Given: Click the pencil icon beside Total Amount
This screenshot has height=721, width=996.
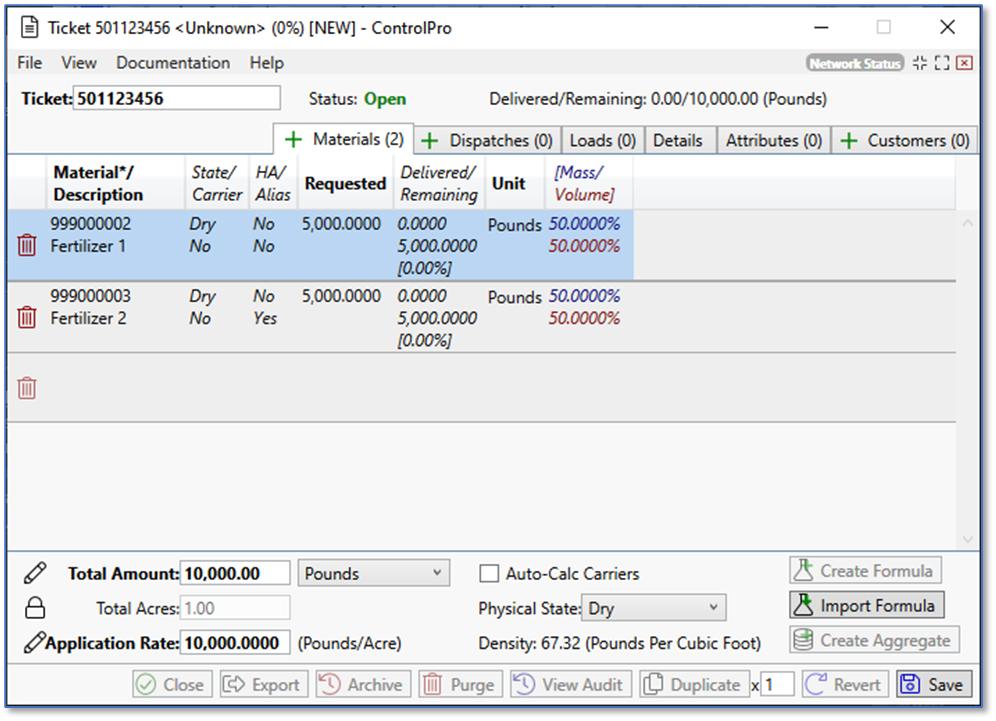Looking at the screenshot, I should point(35,573).
